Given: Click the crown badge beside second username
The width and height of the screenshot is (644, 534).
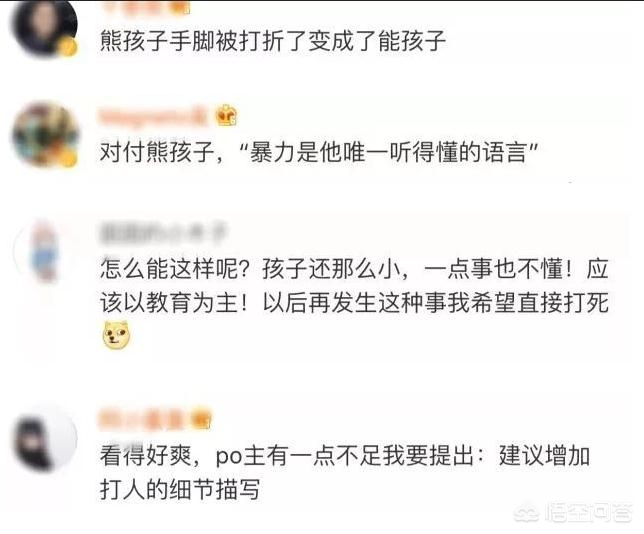Looking at the screenshot, I should tap(226, 115).
